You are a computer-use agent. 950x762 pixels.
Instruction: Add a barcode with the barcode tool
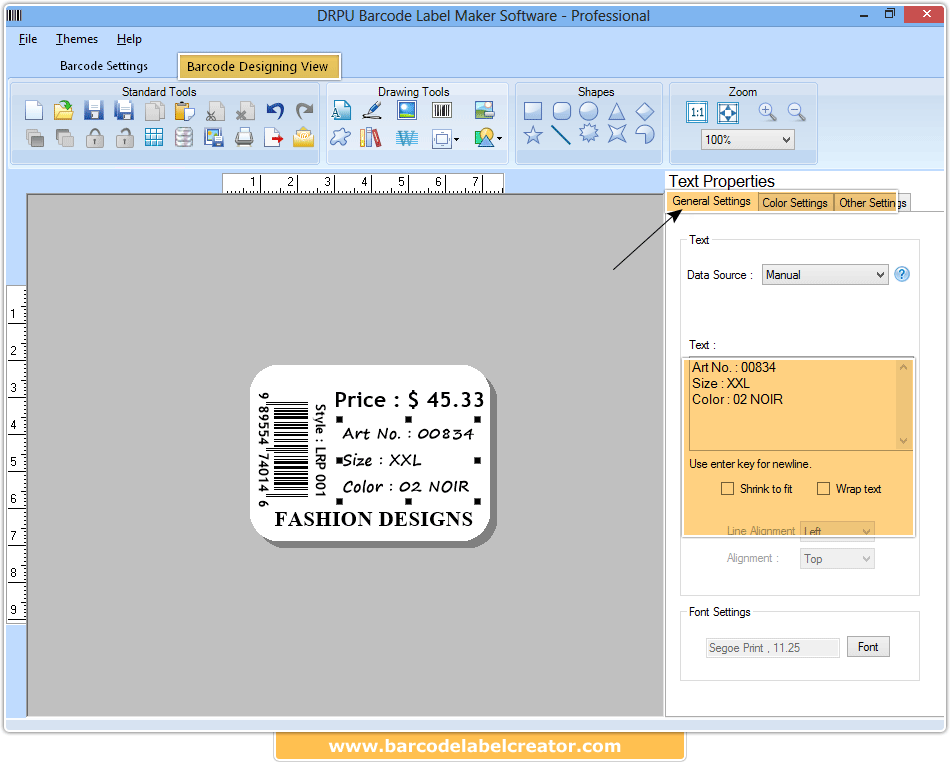point(442,111)
